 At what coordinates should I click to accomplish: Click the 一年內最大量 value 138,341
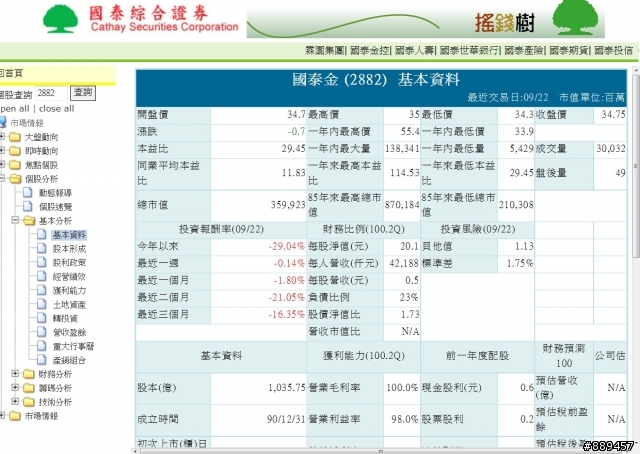(x=402, y=149)
